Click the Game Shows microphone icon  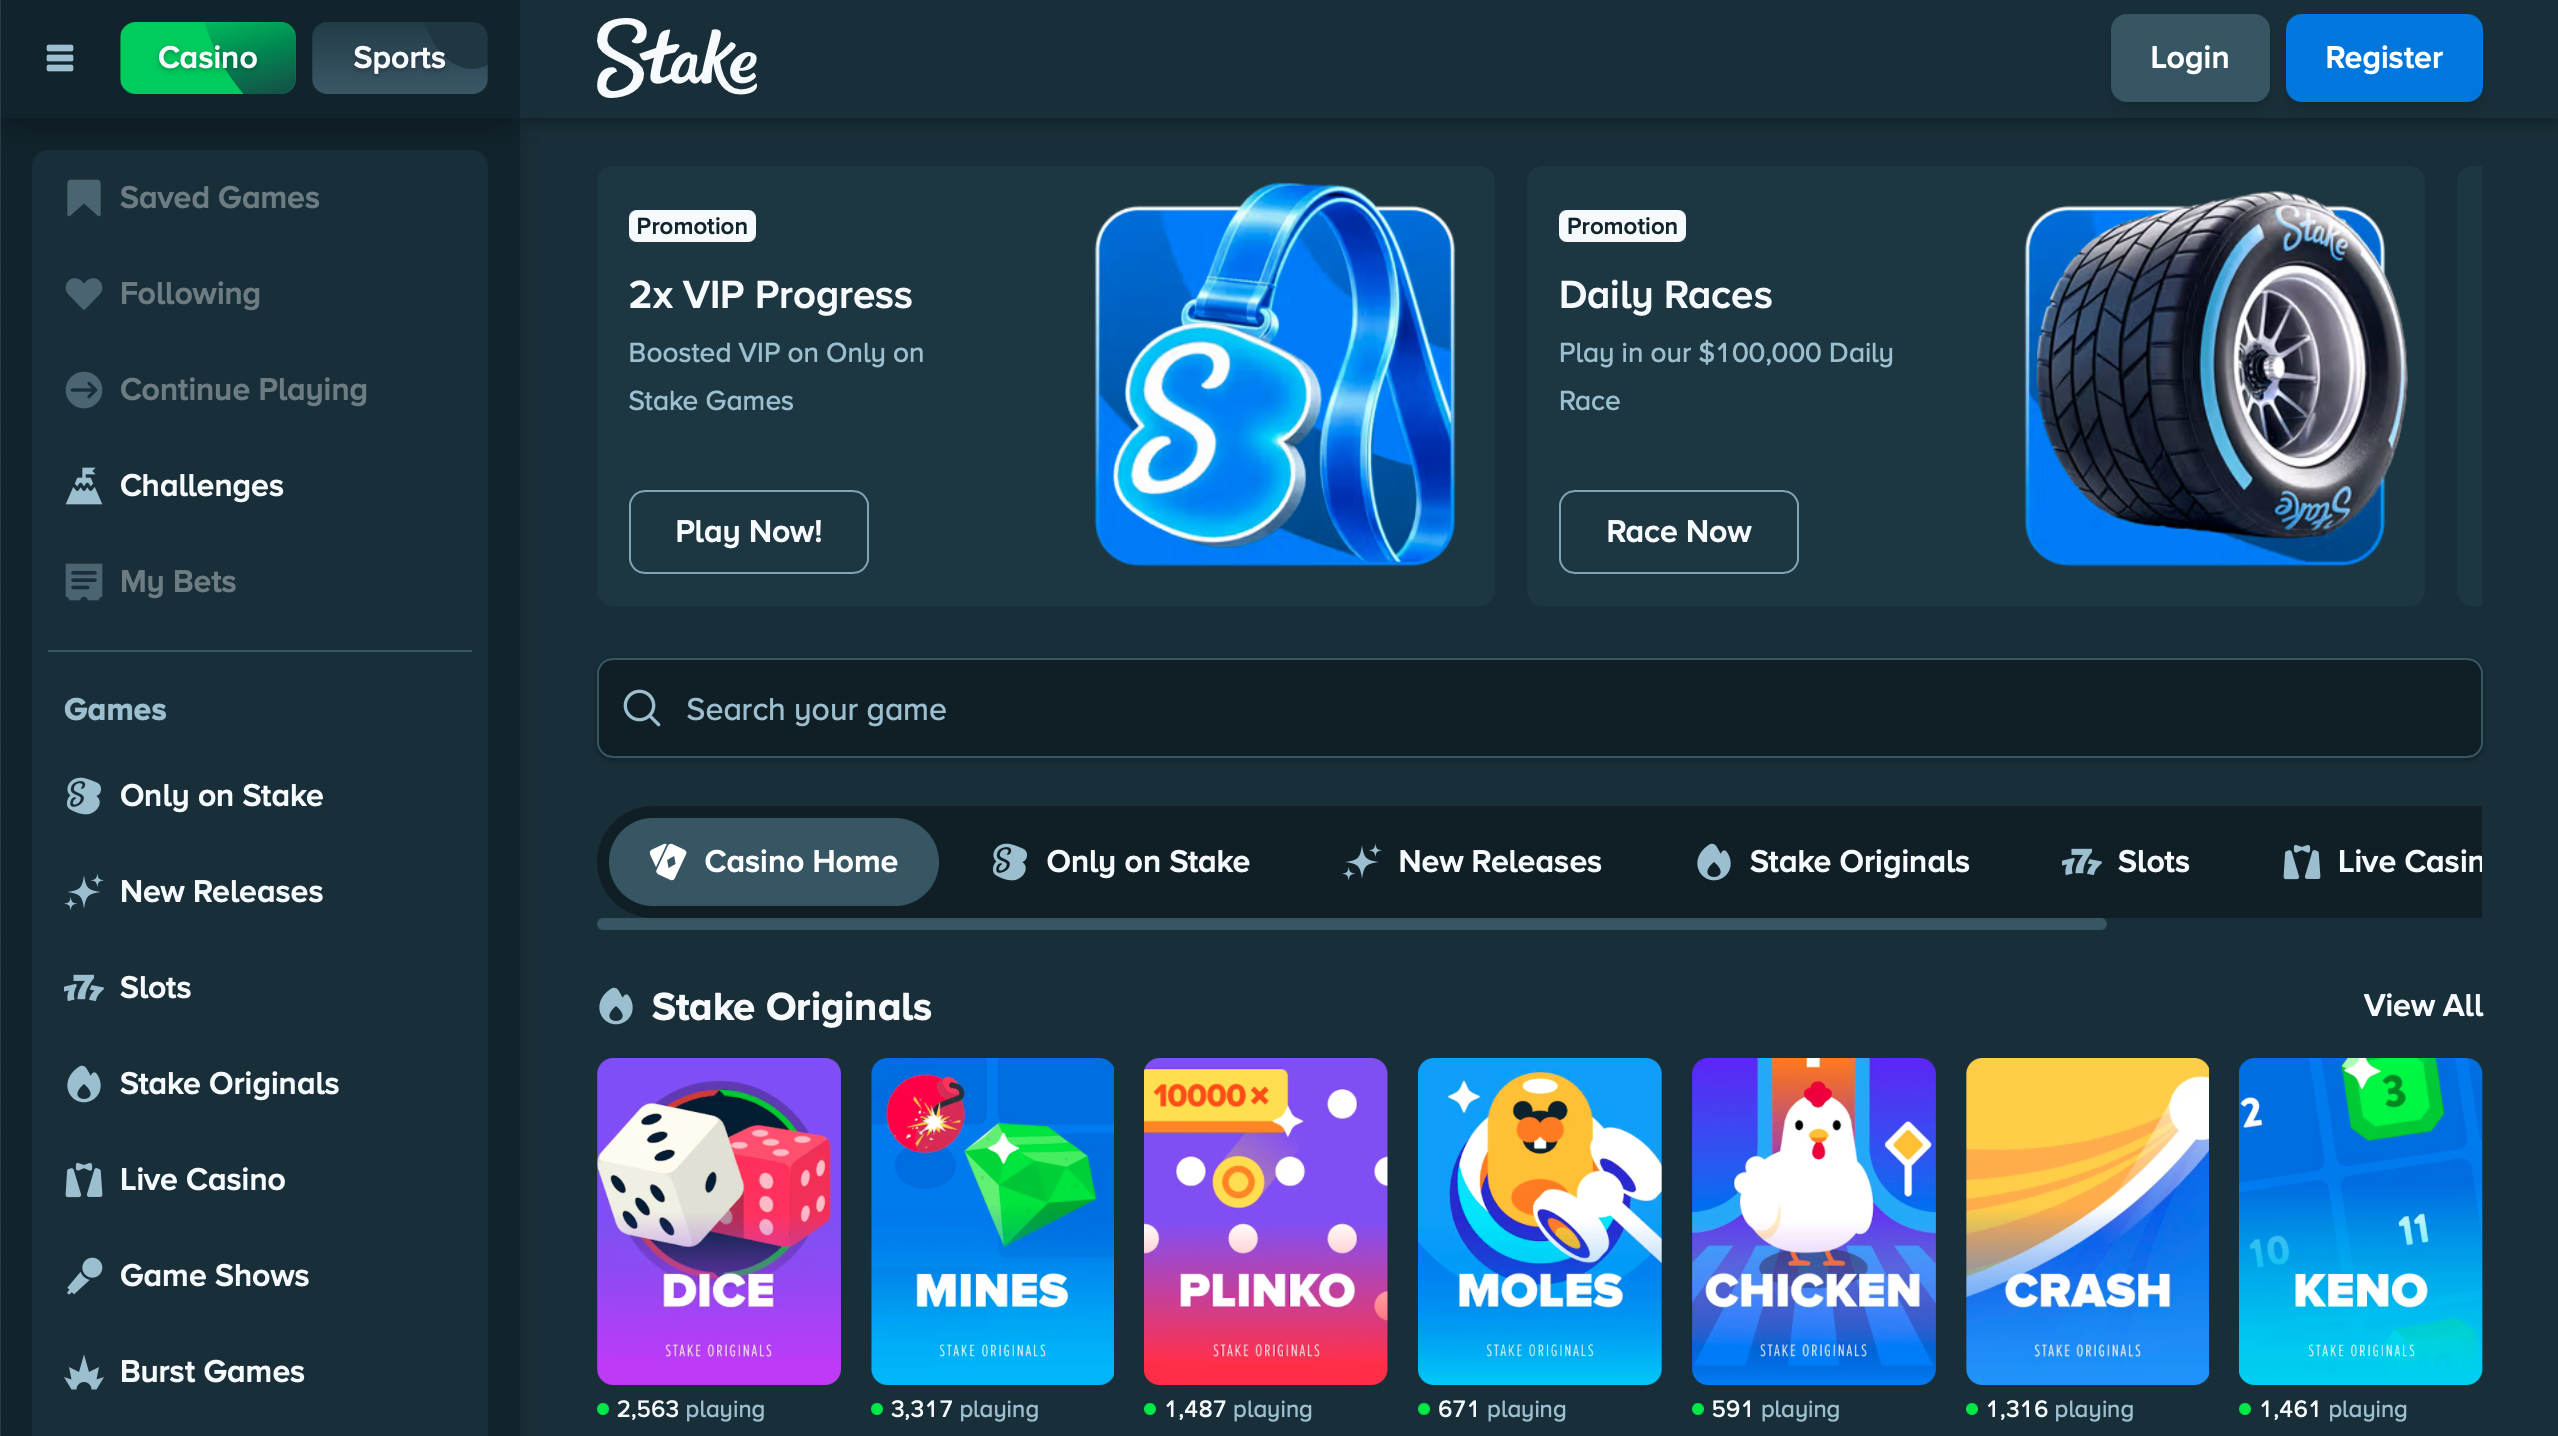(84, 1276)
